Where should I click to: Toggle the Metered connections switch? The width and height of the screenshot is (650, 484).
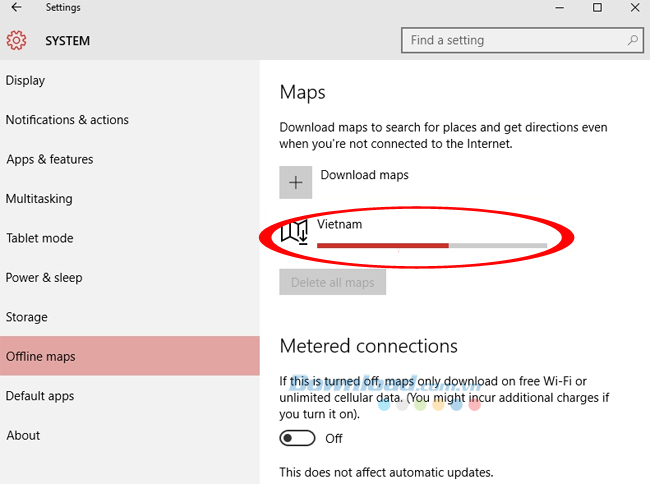(298, 438)
